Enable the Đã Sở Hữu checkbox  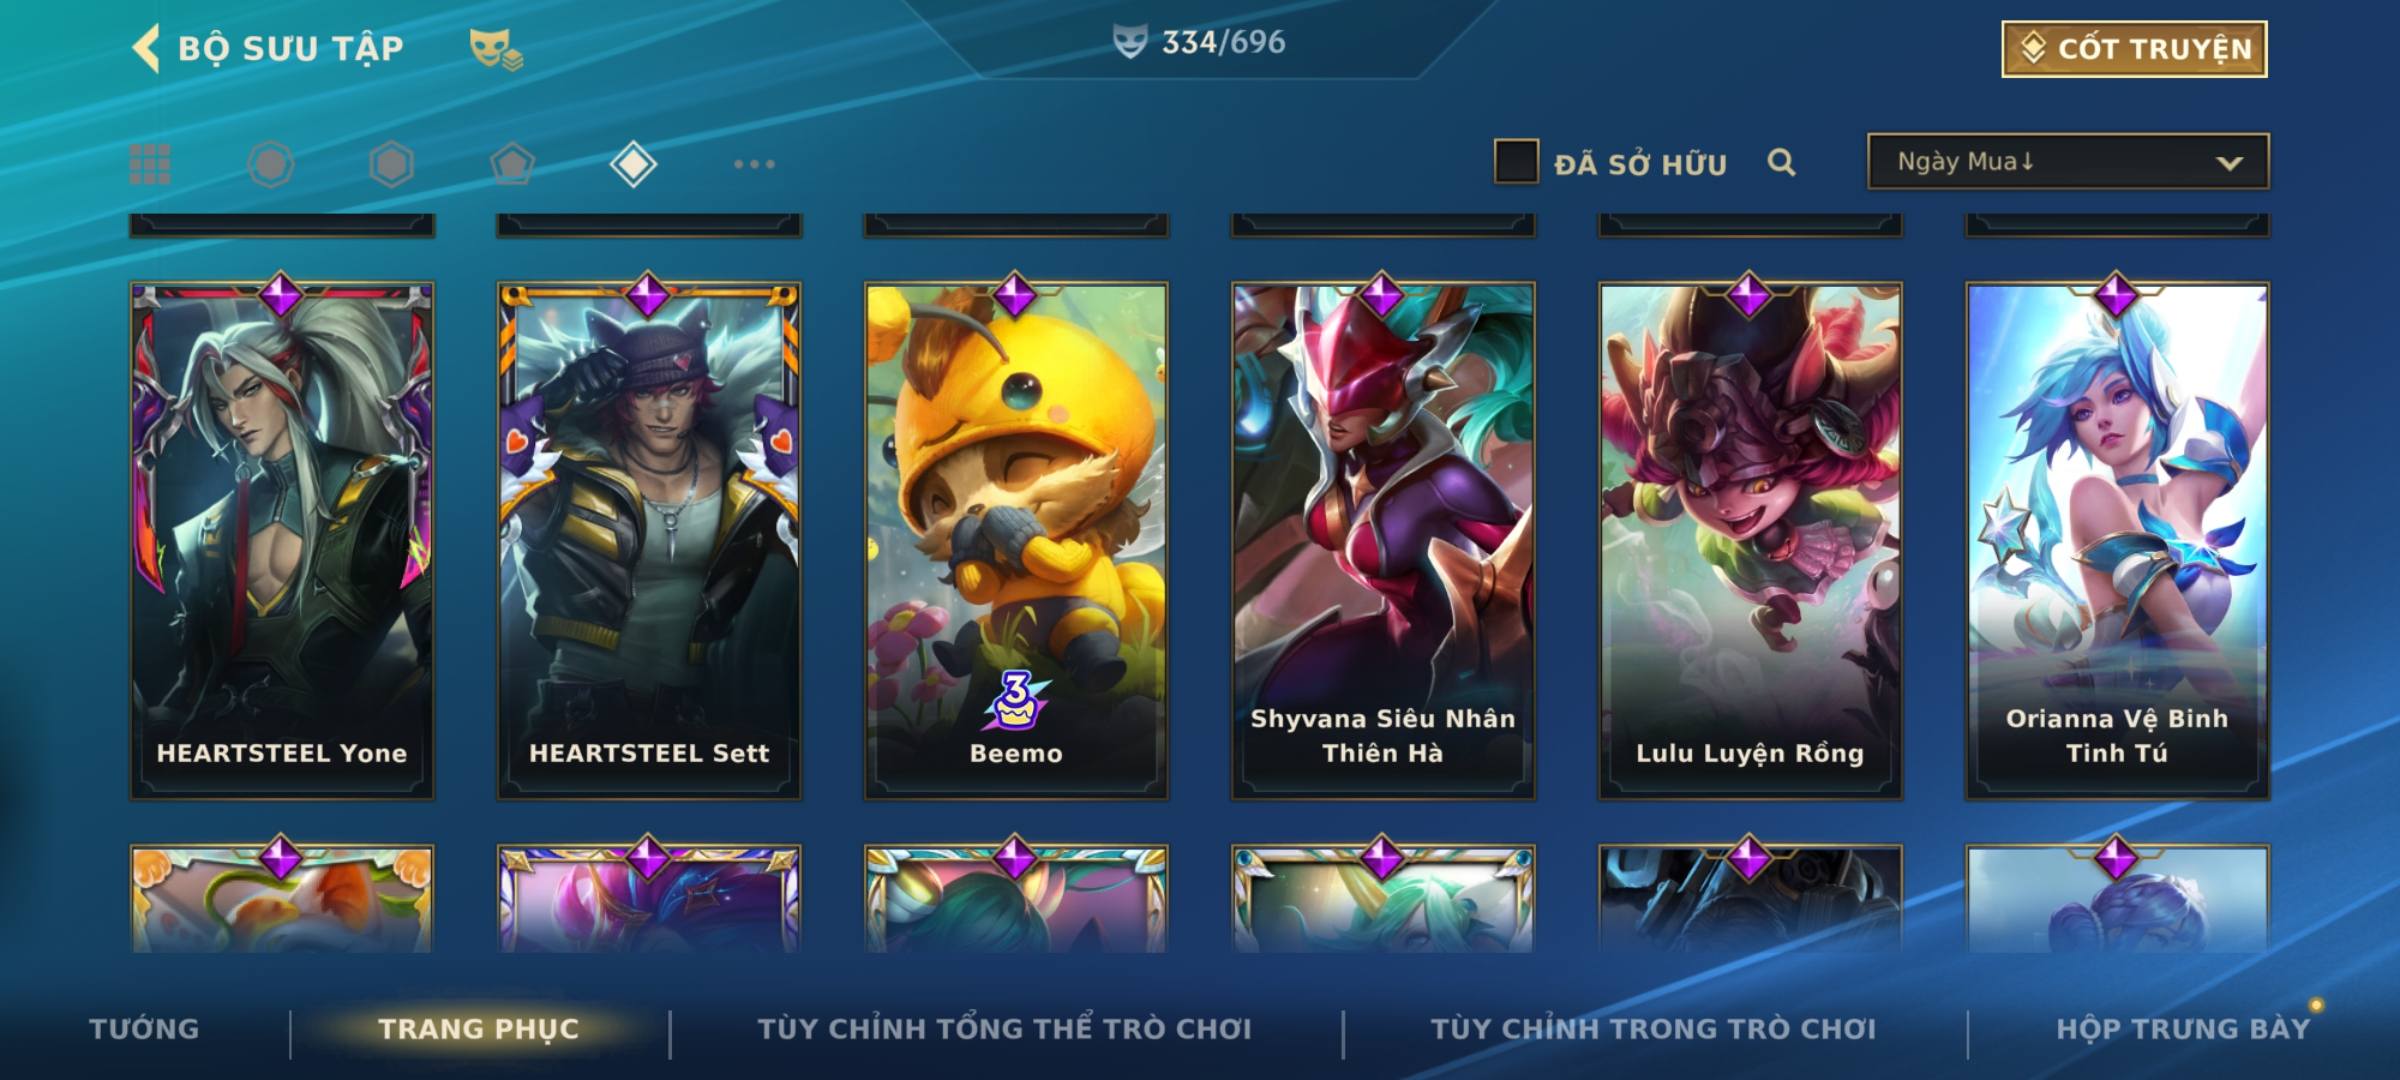pyautogui.click(x=1516, y=161)
